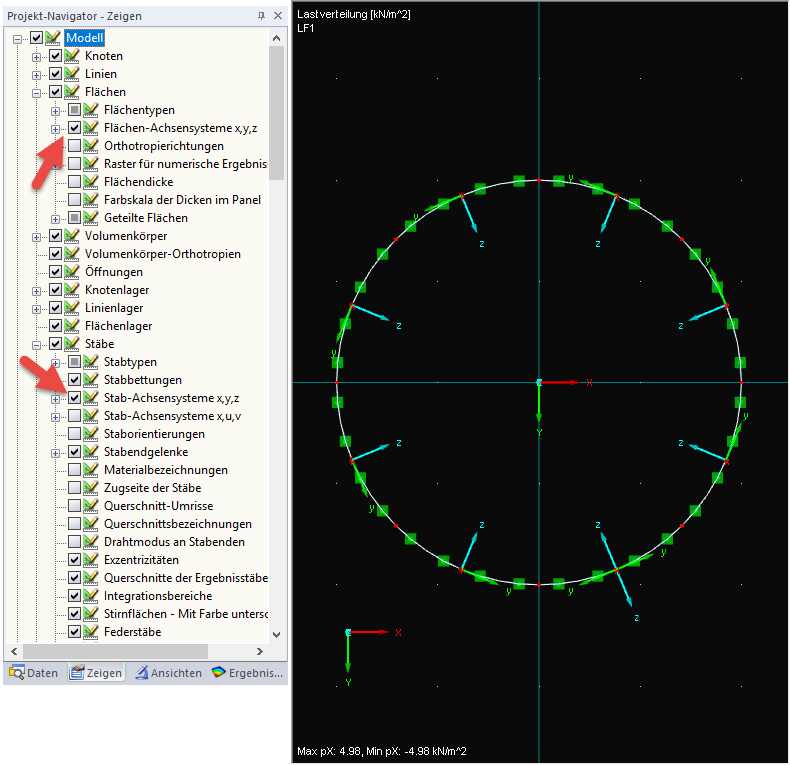Click the Daten tab magnifier icon

pyautogui.click(x=17, y=672)
